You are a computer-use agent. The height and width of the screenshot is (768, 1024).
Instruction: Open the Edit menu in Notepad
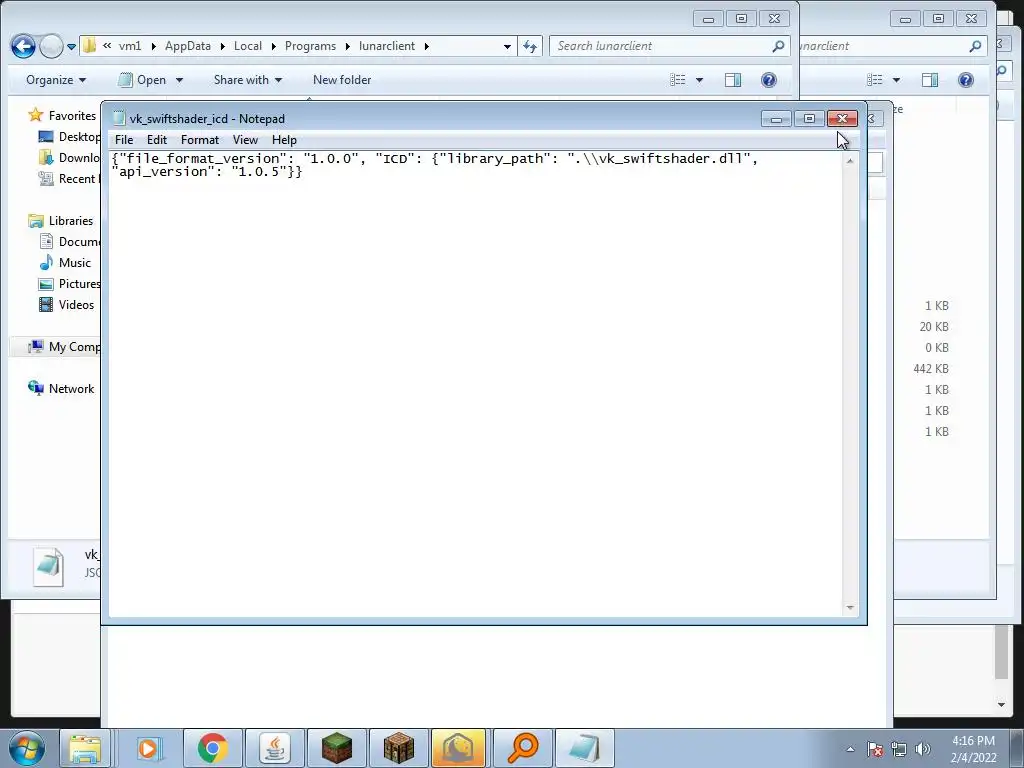pos(157,140)
